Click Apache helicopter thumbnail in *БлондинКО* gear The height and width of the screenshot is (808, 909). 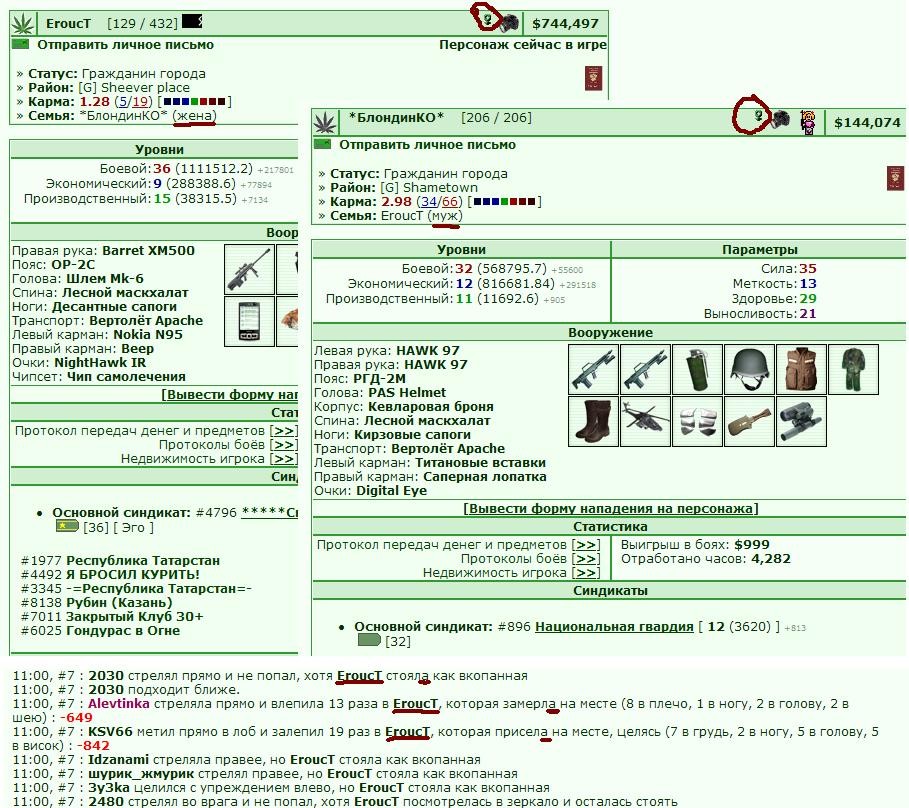[645, 421]
